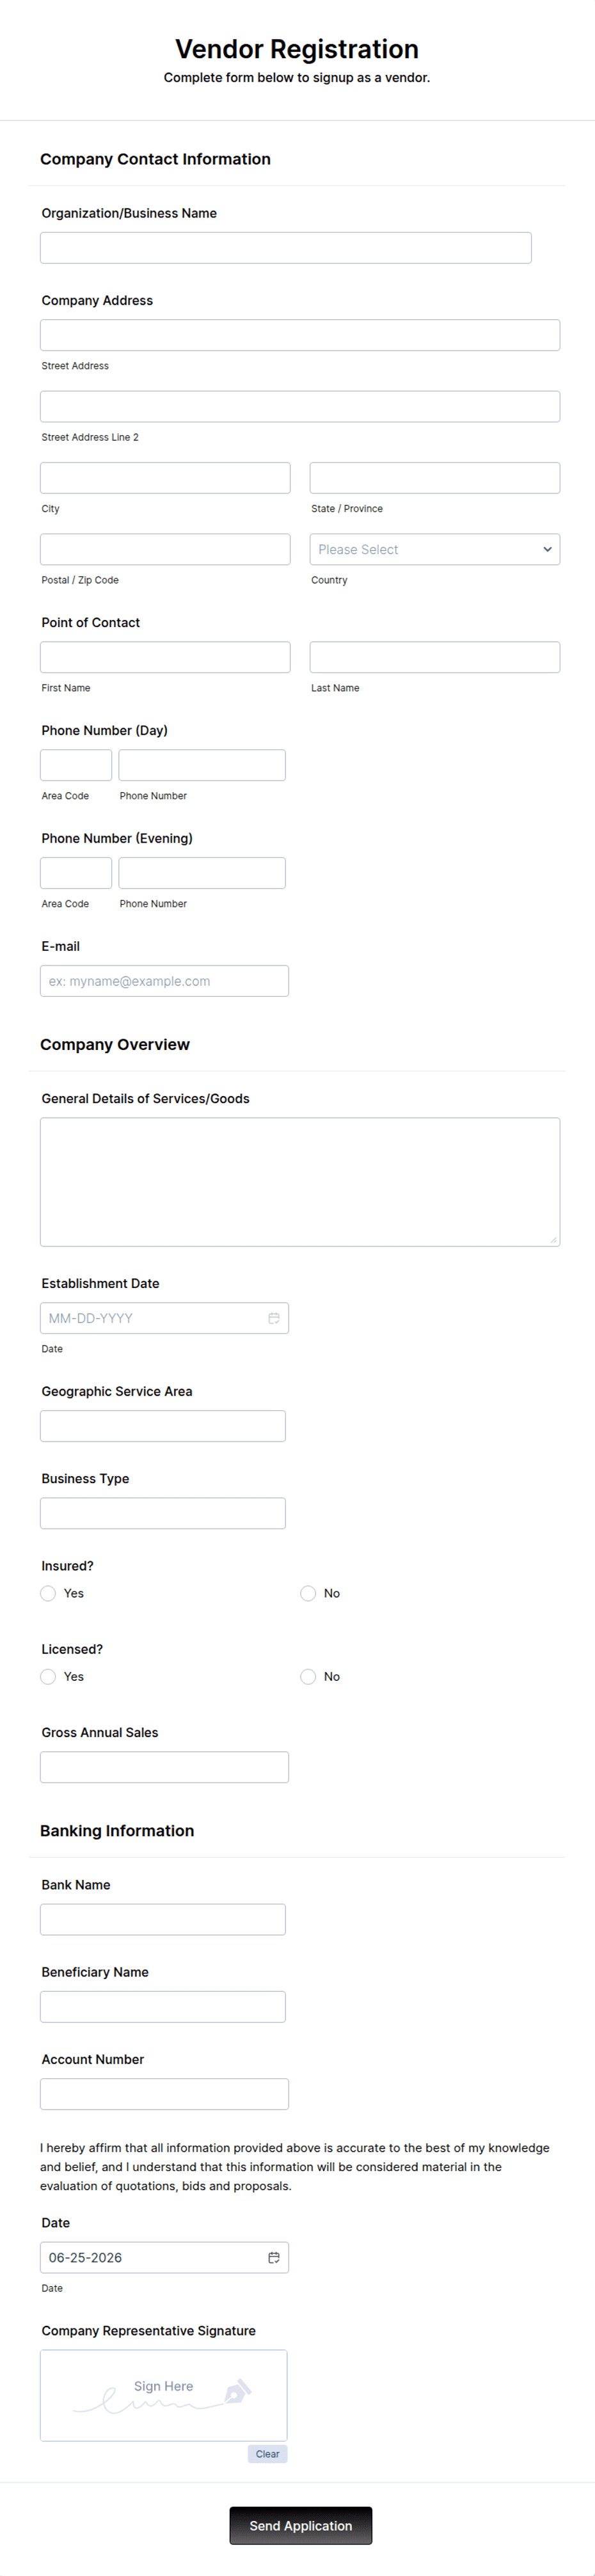
Task: Focus the Account Number field
Action: [165, 2094]
